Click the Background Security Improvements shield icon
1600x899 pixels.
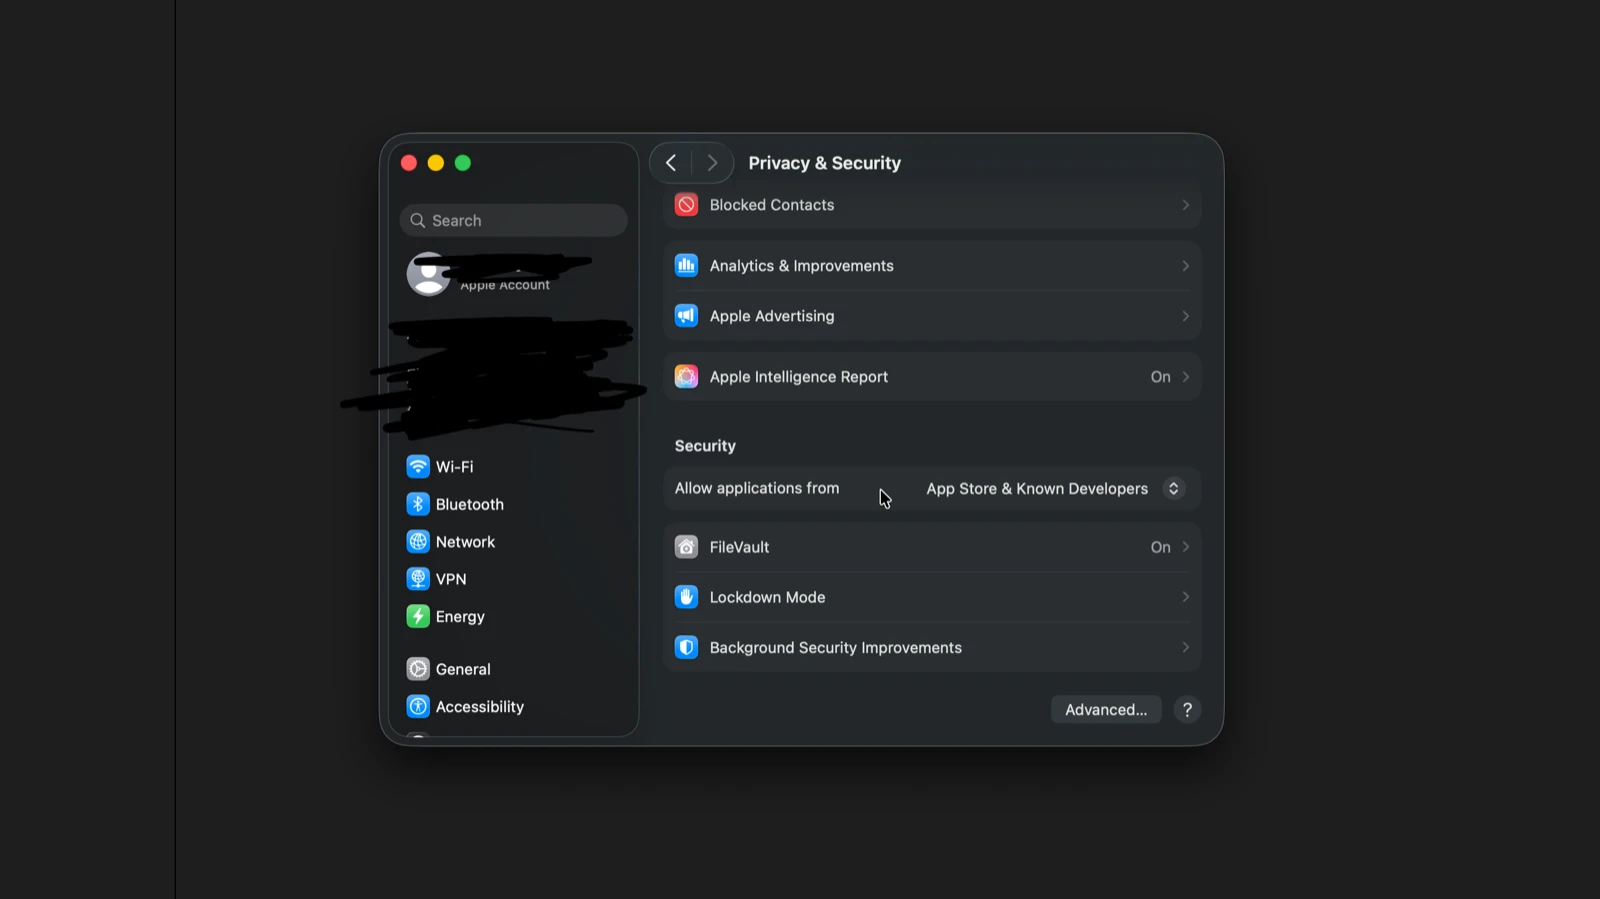tap(686, 648)
